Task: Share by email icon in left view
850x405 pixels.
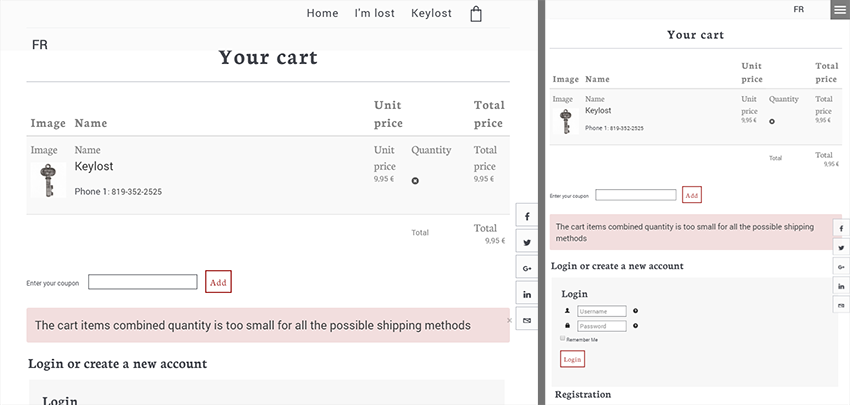Action: [527, 320]
